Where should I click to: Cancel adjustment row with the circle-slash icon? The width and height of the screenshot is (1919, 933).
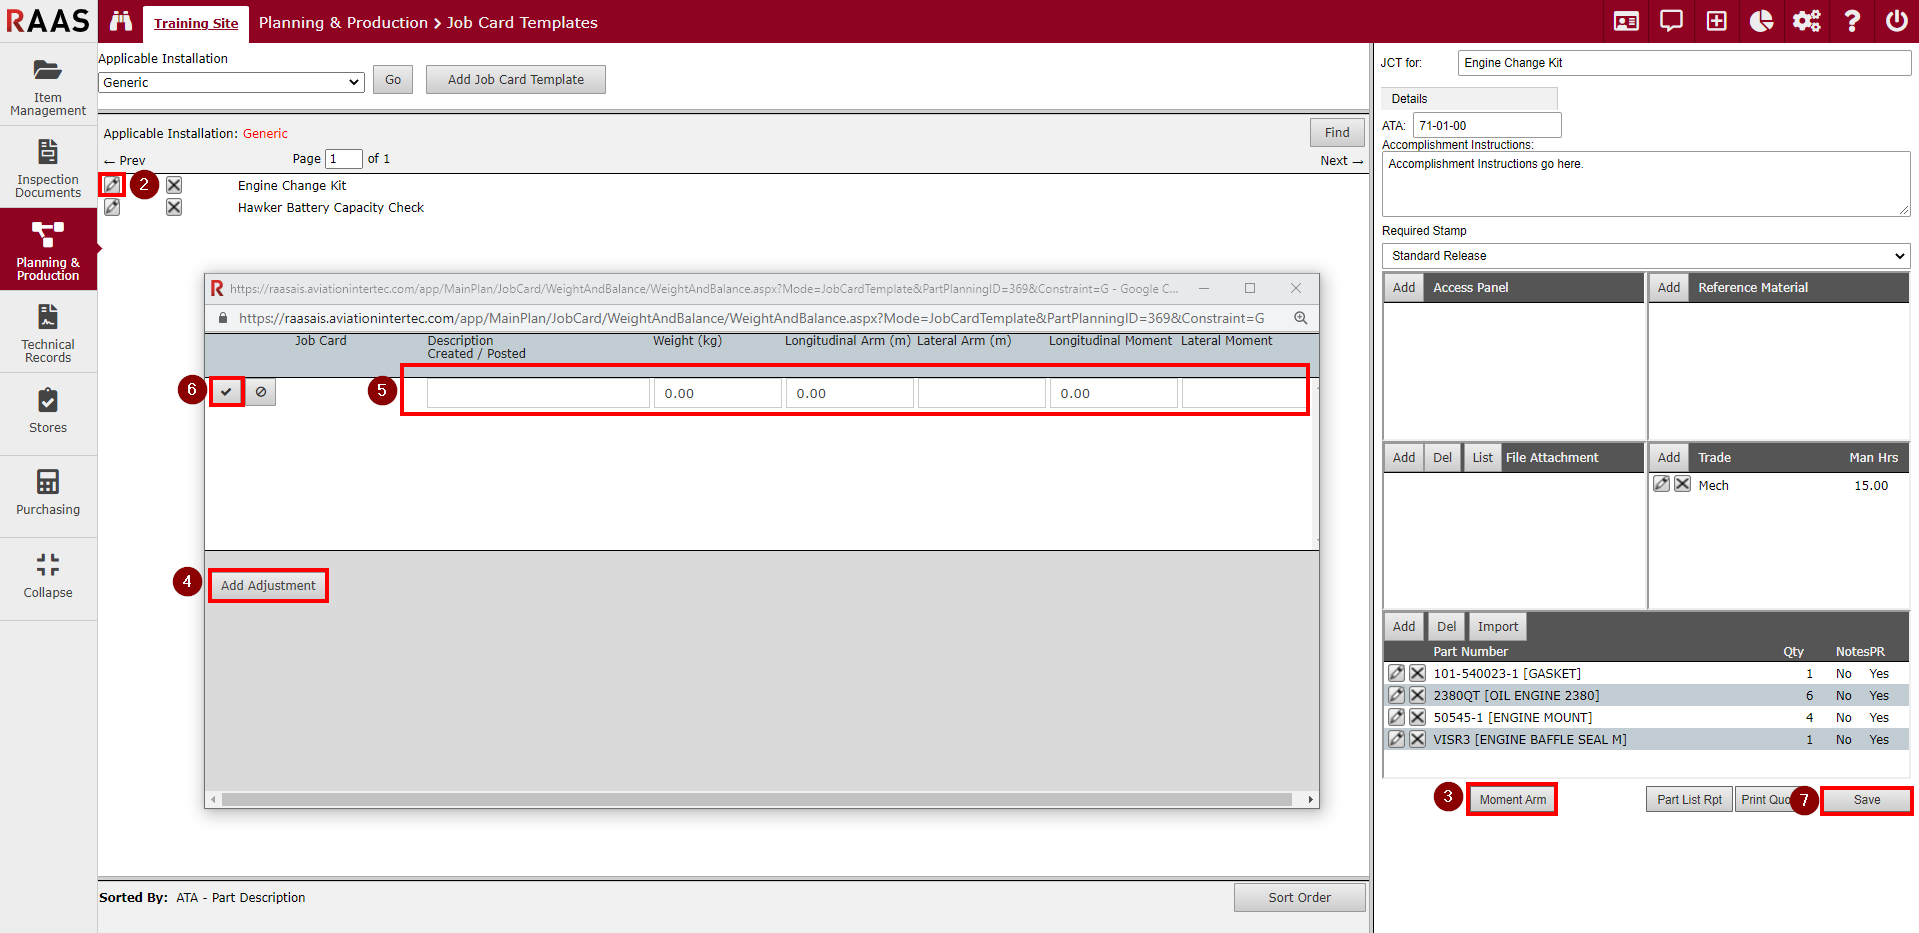pos(261,392)
